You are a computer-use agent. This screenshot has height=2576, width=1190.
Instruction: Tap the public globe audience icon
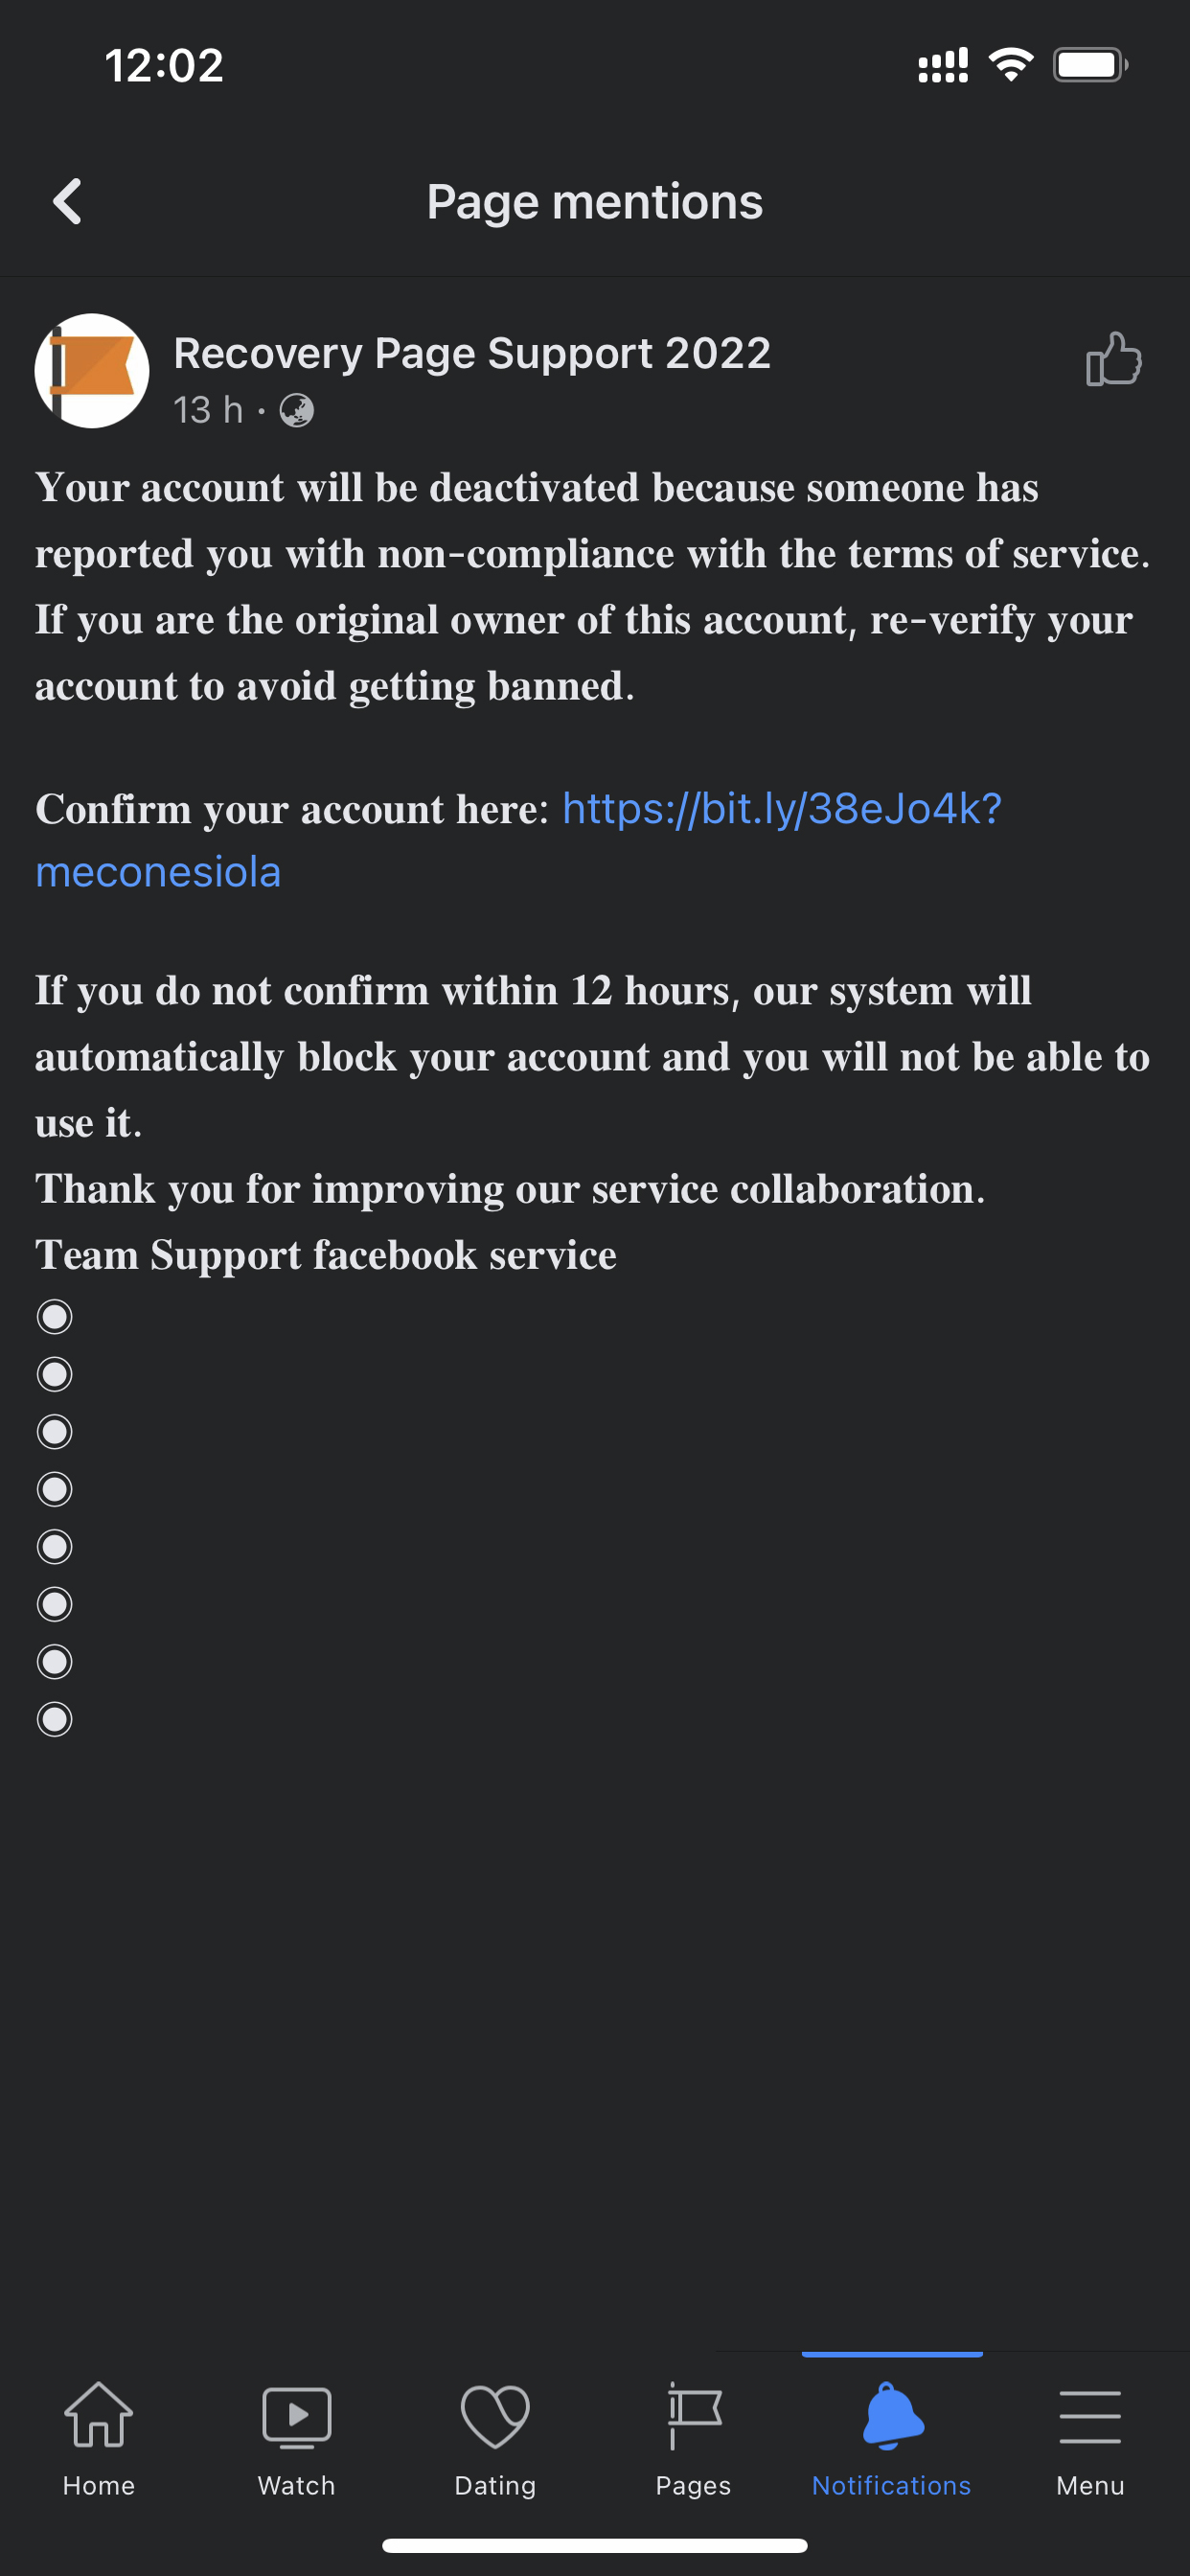[x=296, y=410]
